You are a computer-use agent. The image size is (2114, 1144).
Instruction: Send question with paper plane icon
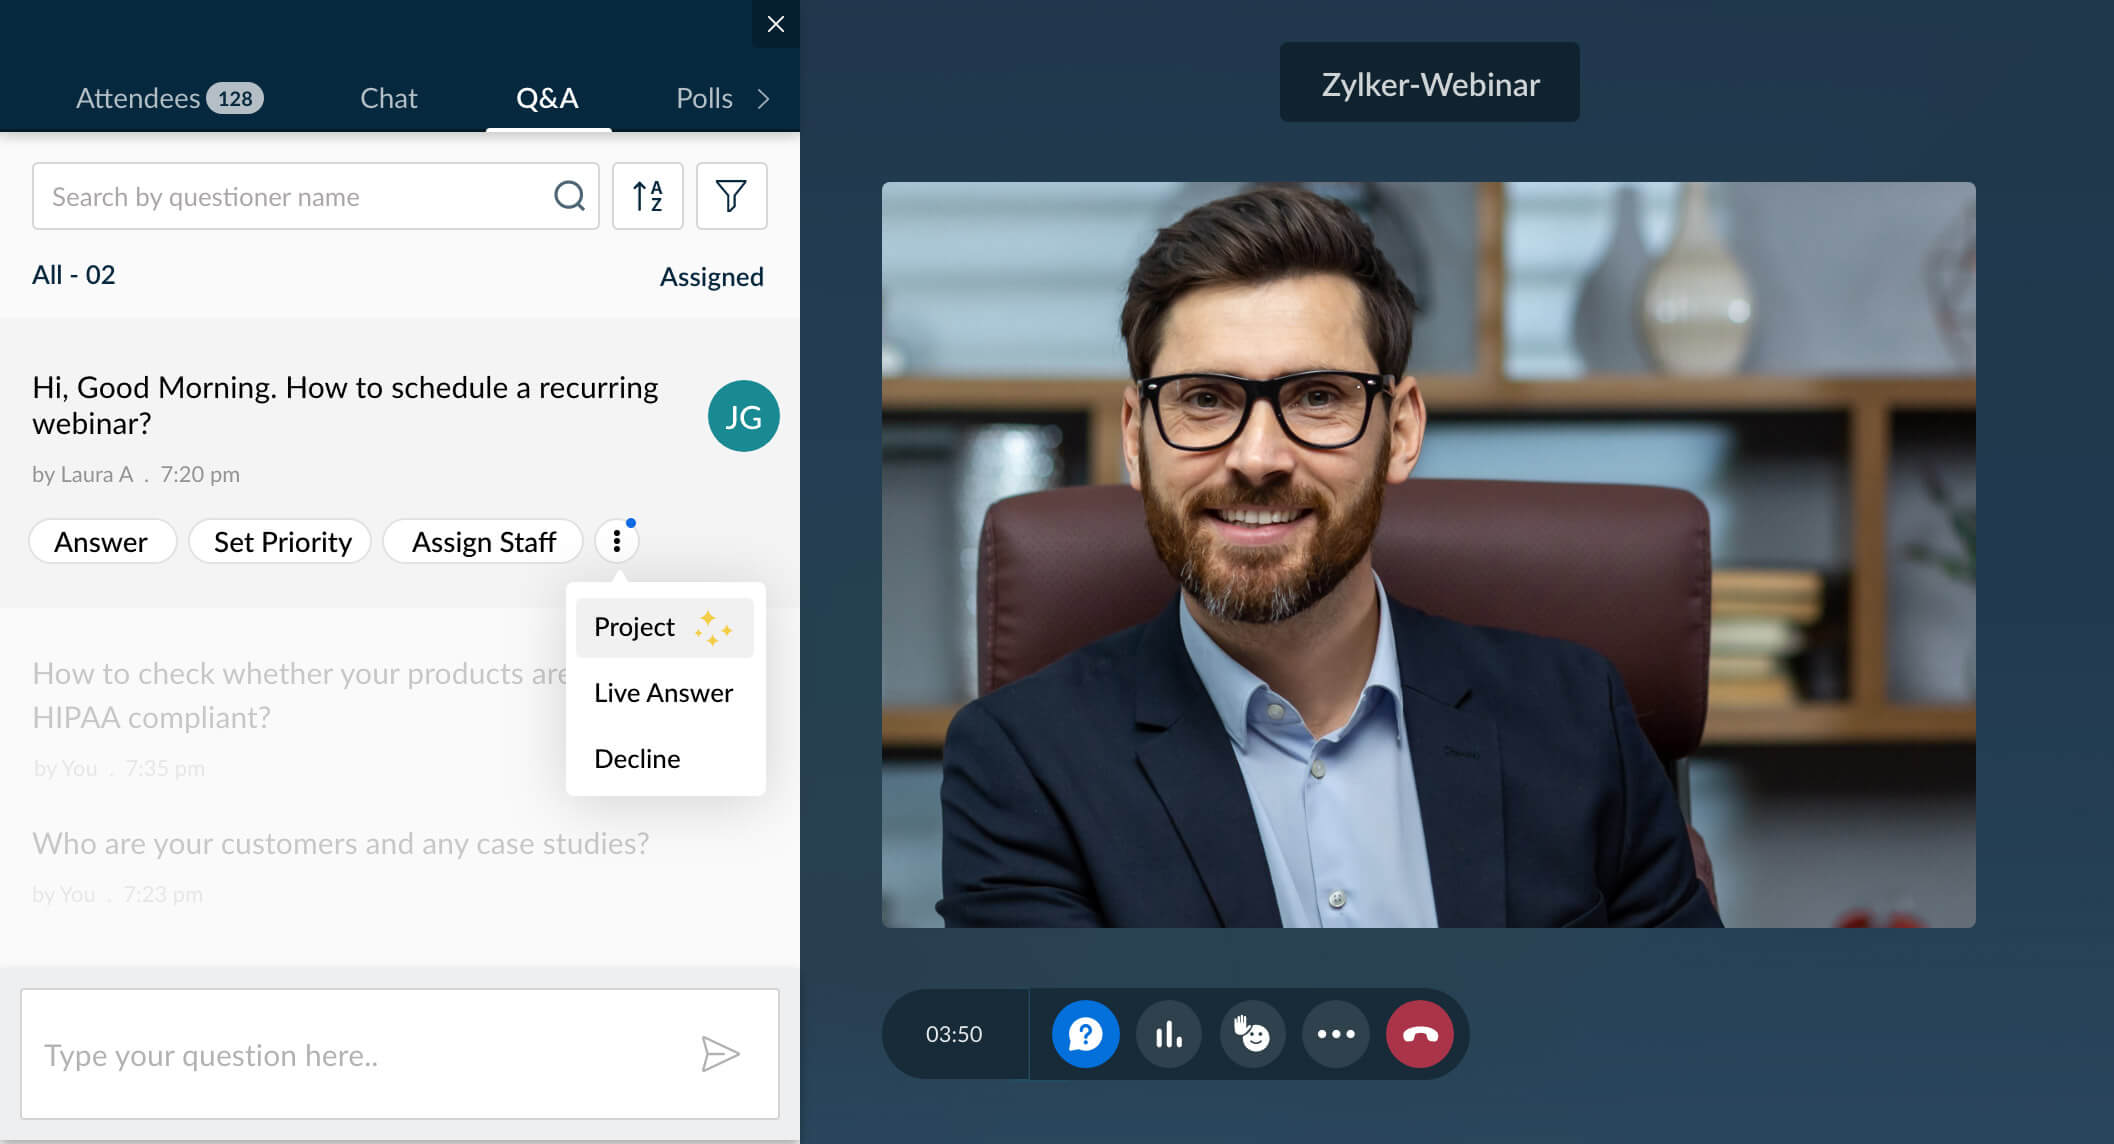click(720, 1054)
